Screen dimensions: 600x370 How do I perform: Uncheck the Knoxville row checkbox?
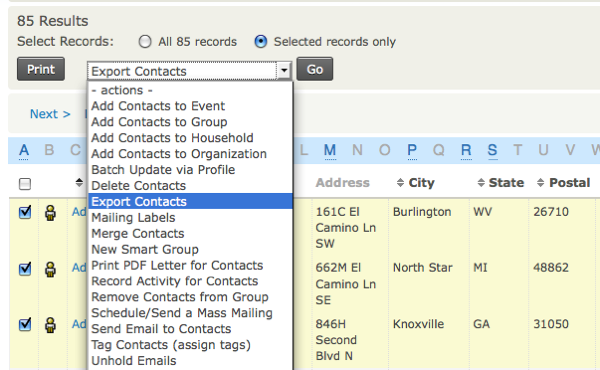click(x=25, y=324)
